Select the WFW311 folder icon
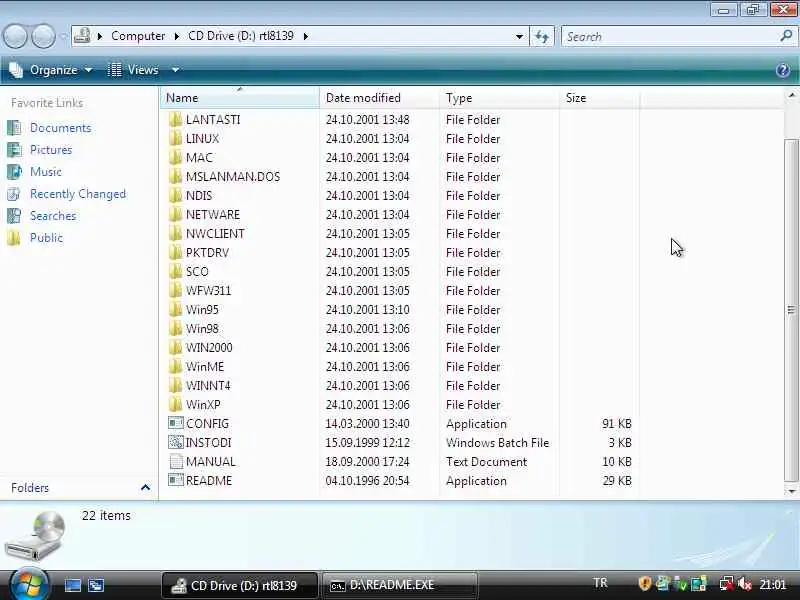The width and height of the screenshot is (800, 600). coord(176,290)
